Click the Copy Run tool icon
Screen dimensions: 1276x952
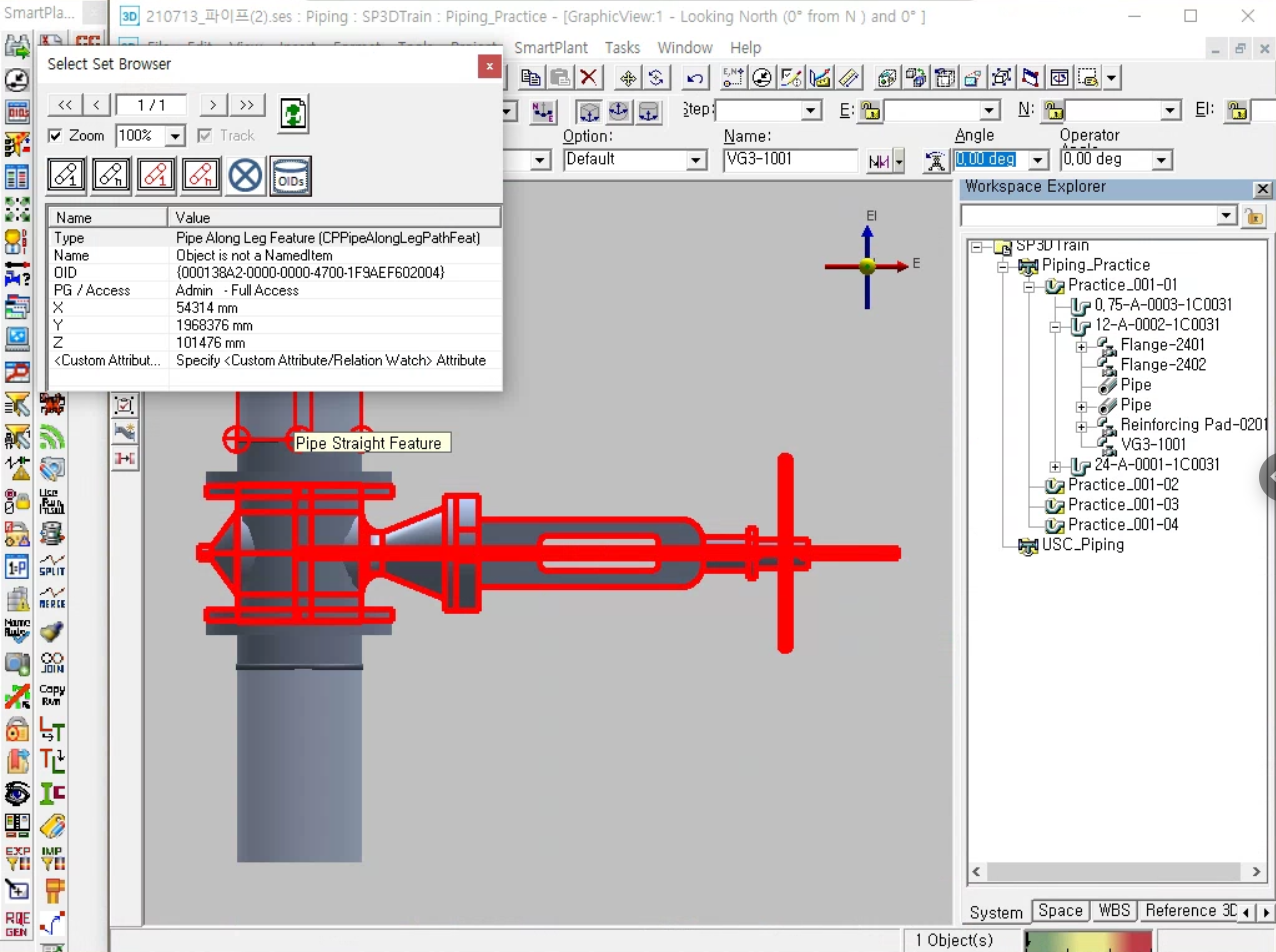(52, 694)
